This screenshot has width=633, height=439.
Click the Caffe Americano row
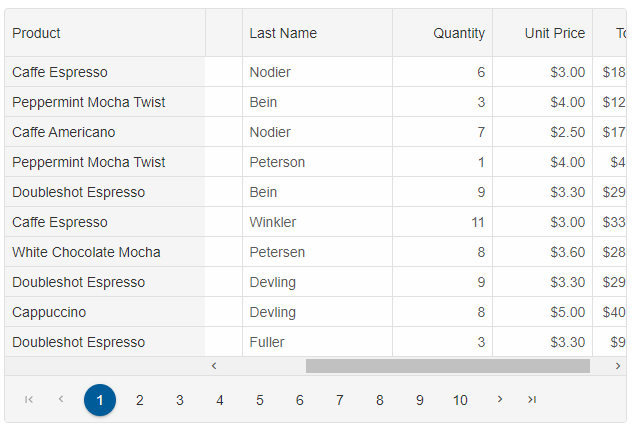pos(64,132)
